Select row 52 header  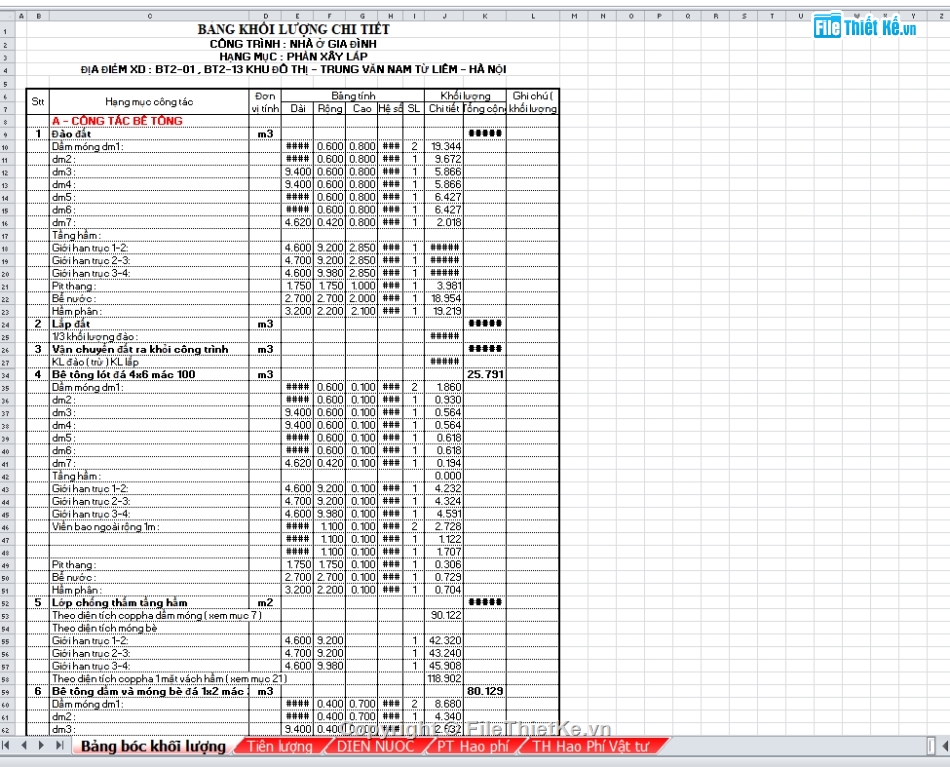(5, 603)
